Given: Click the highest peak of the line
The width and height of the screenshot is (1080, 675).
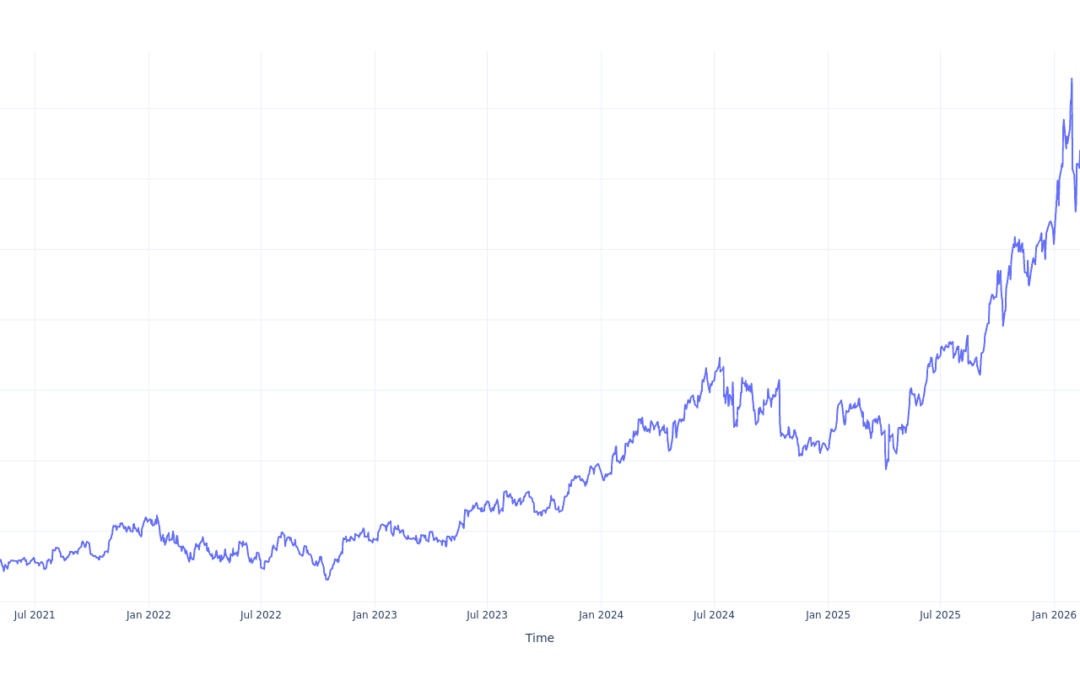Looking at the screenshot, I should point(1071,79).
